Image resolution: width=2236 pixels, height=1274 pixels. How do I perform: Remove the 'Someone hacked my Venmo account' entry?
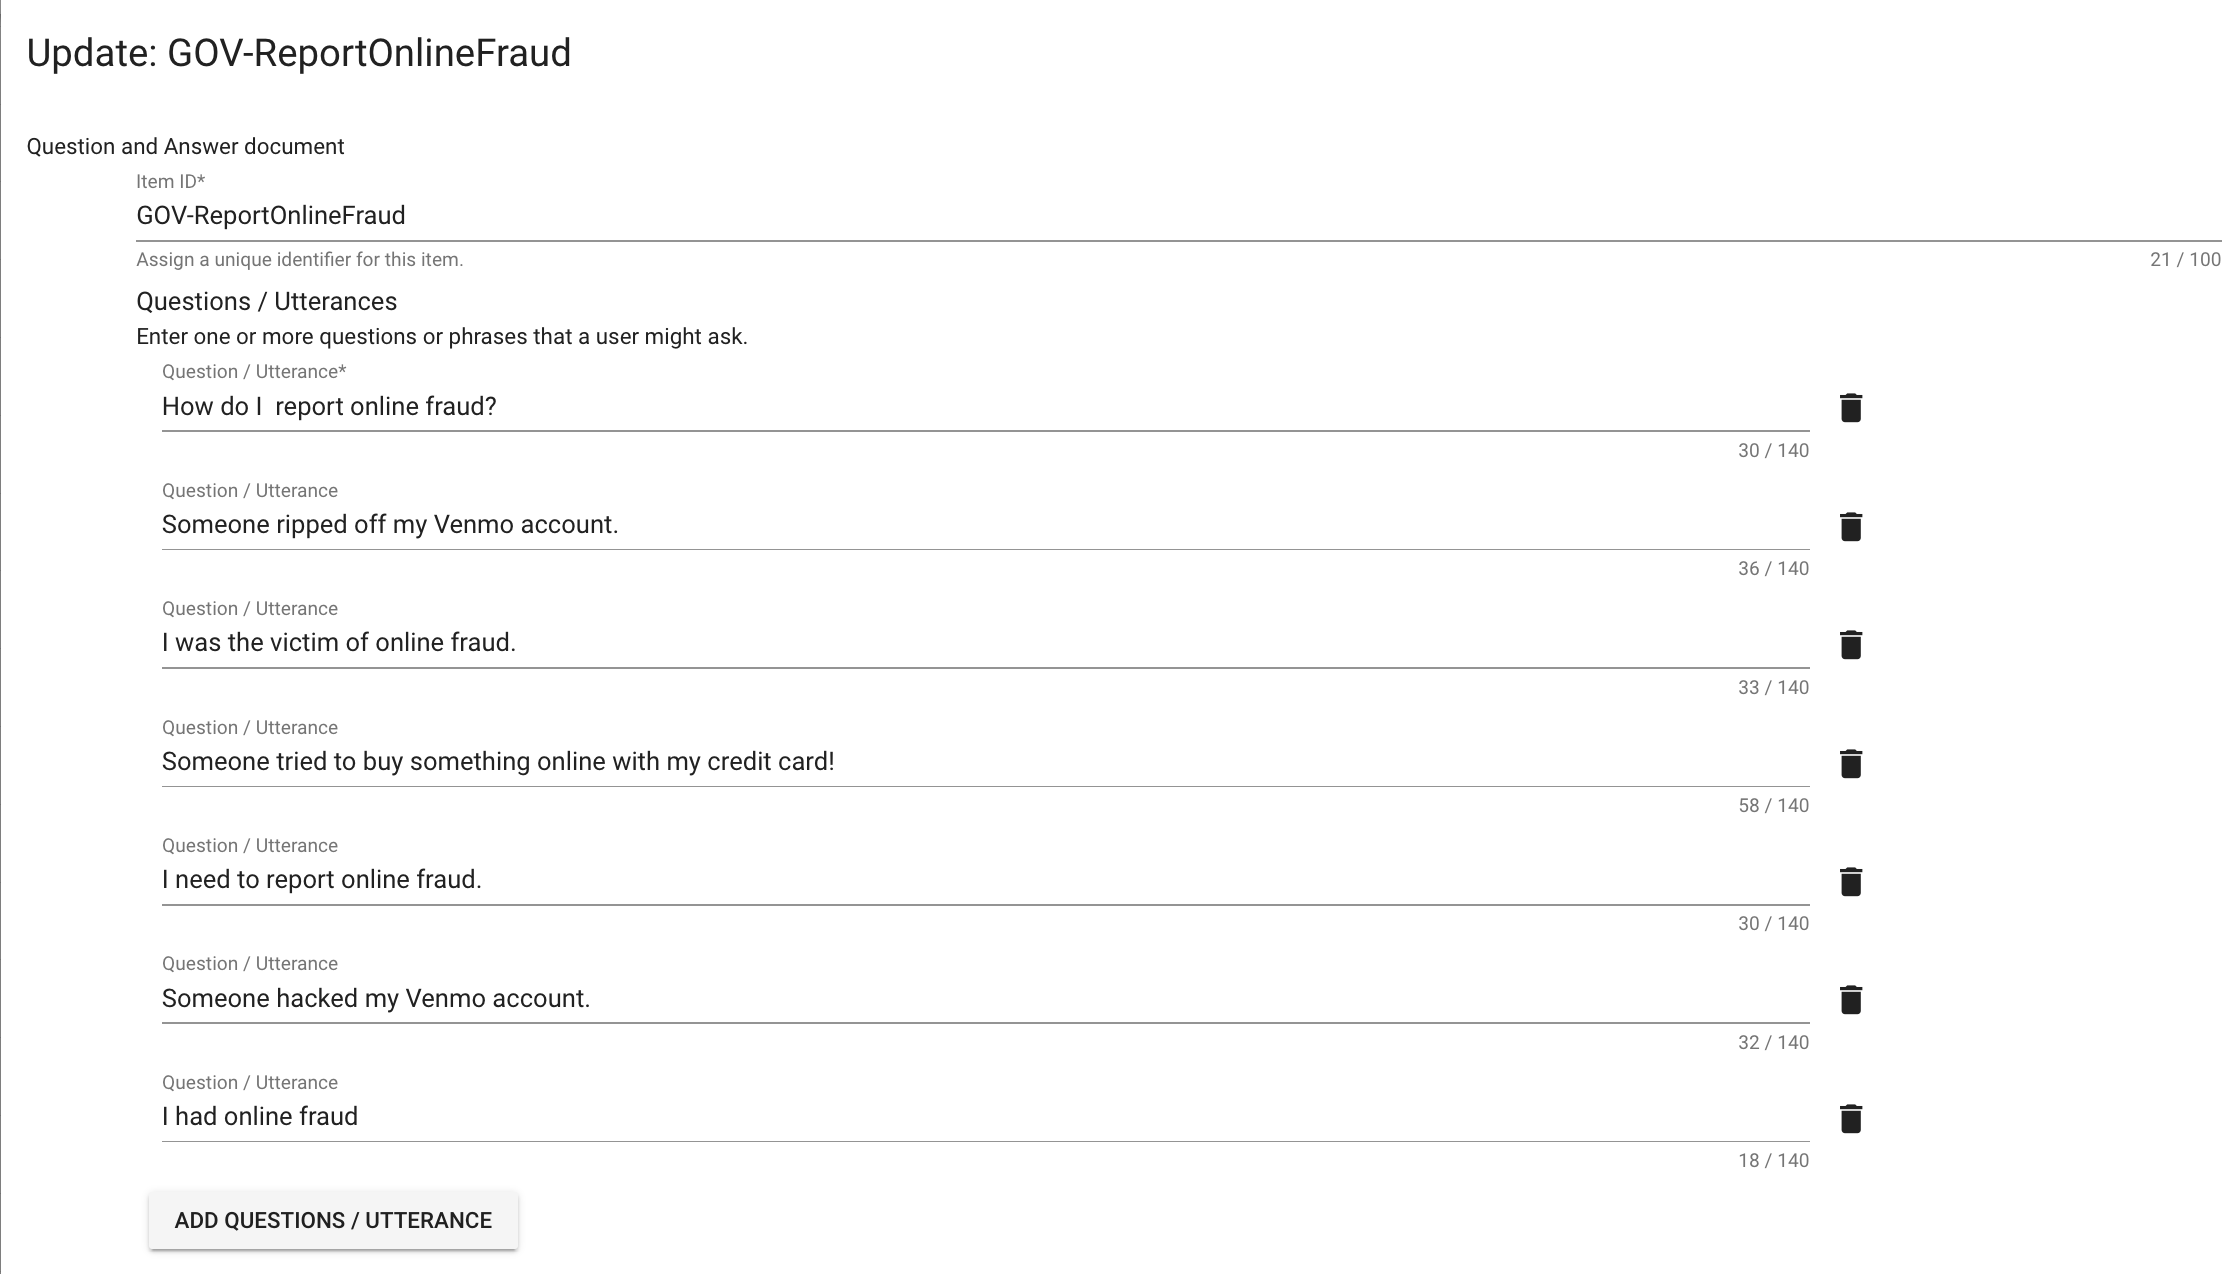tap(1850, 1000)
